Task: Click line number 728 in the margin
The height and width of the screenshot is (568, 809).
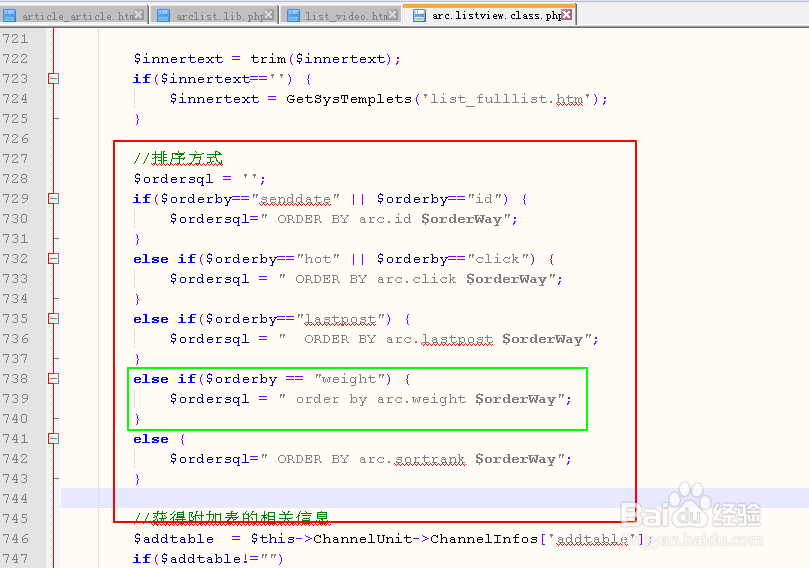Action: tap(15, 178)
